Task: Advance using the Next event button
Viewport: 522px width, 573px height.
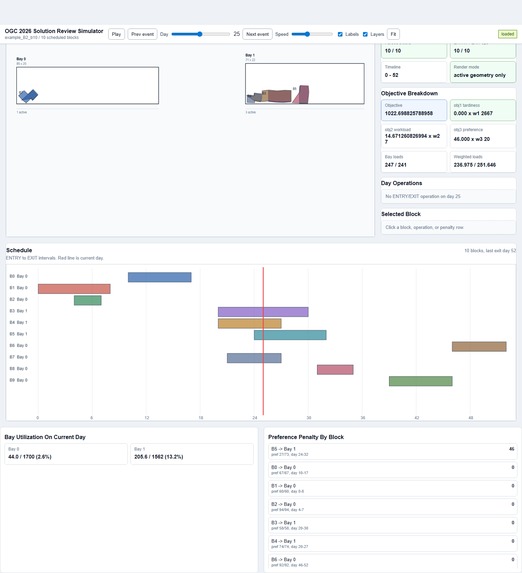Action: coord(257,34)
